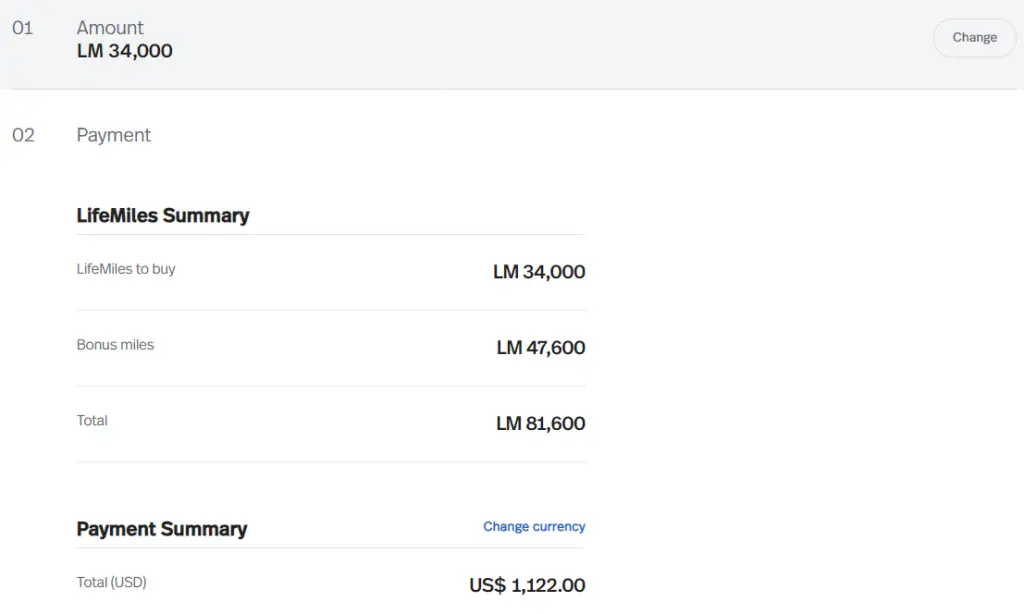Viewport: 1024px width, 614px height.
Task: Click the Total (USD) label
Action: [111, 582]
